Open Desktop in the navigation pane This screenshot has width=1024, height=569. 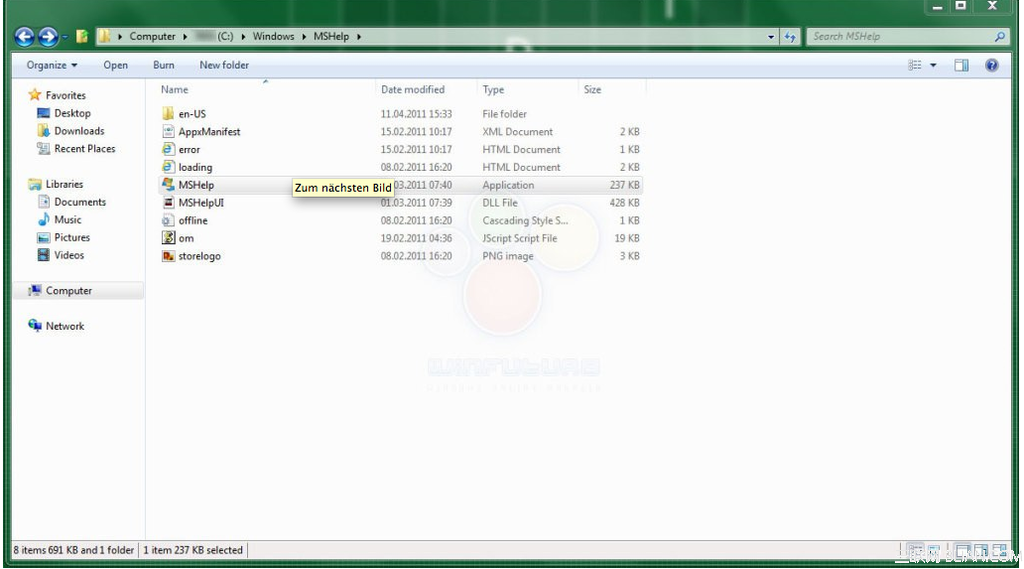tap(72, 113)
